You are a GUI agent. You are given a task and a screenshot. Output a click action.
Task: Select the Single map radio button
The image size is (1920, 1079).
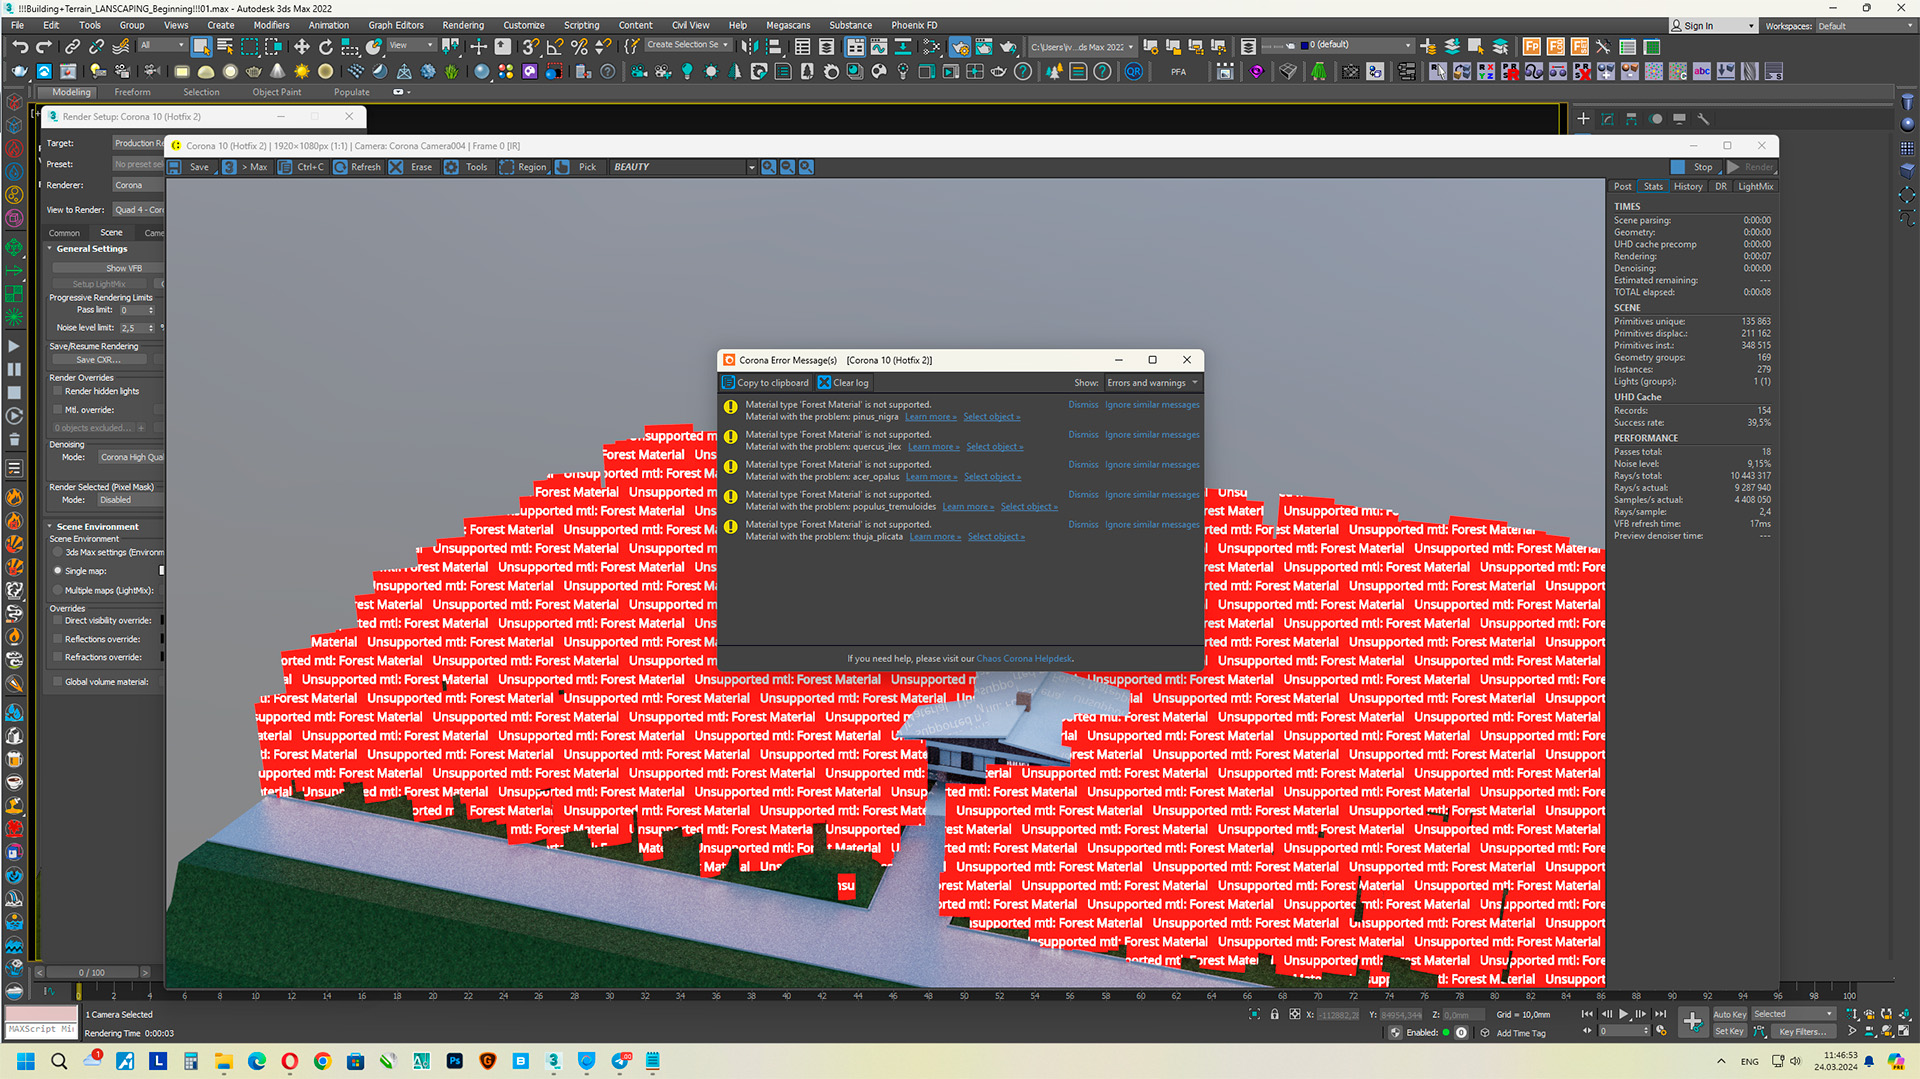tap(58, 571)
